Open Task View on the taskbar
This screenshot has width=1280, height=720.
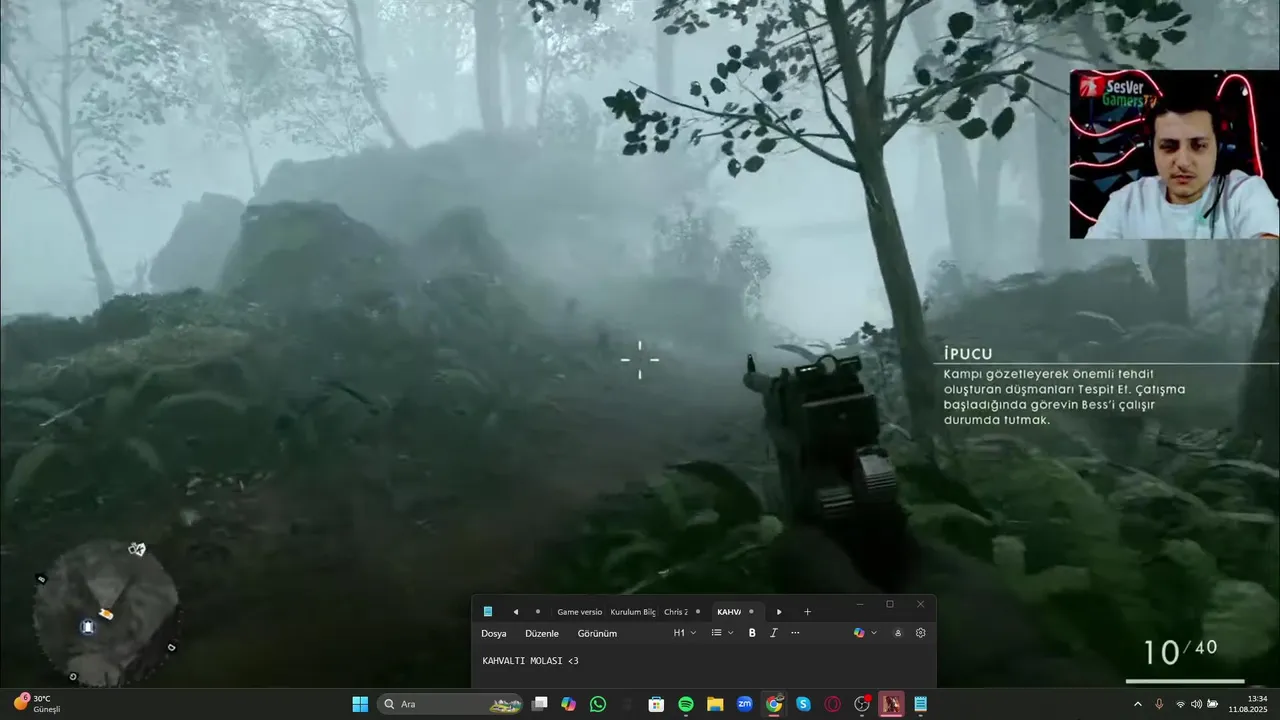pos(540,704)
